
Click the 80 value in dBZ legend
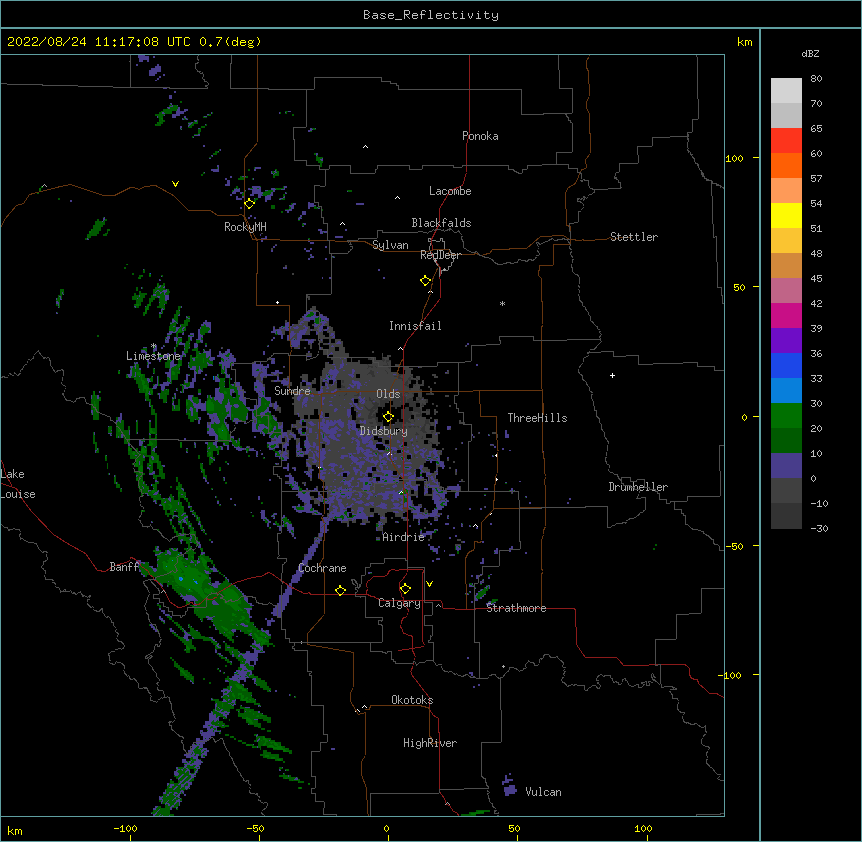tap(816, 79)
